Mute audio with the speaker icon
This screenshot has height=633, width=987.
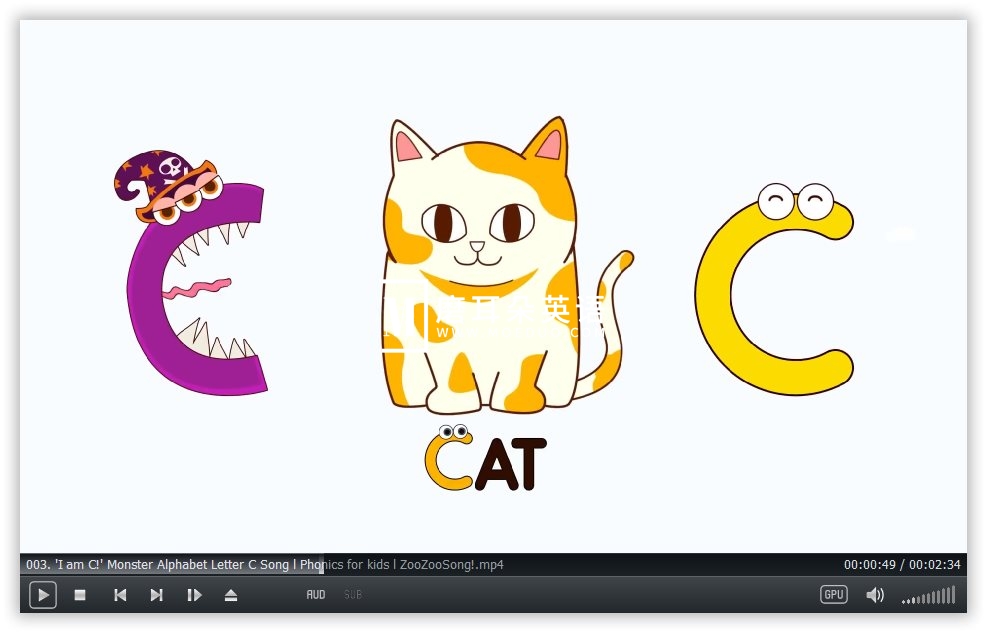click(875, 595)
